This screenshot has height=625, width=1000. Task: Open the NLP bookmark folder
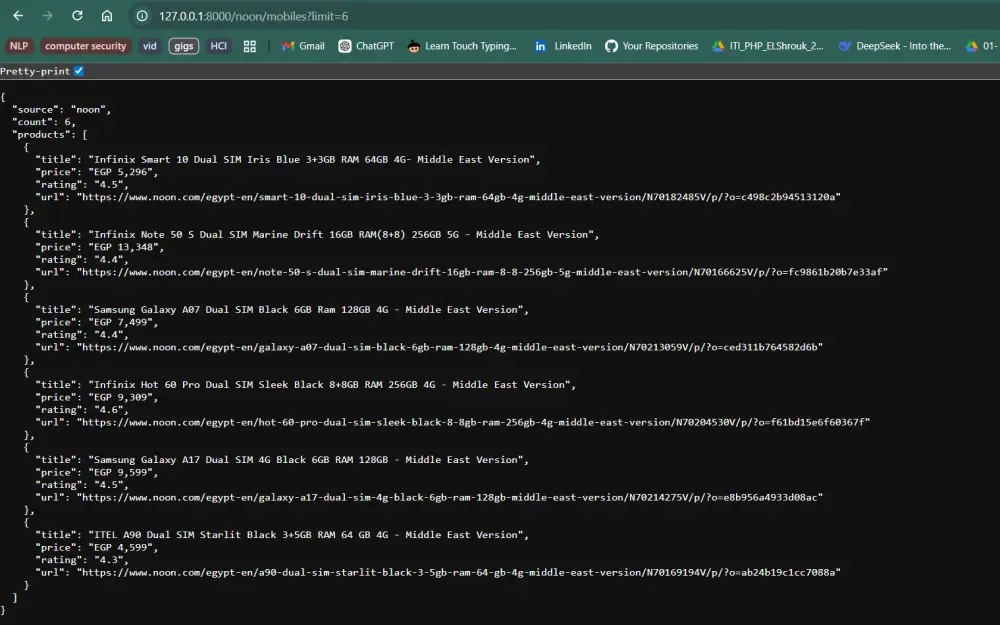coord(18,46)
